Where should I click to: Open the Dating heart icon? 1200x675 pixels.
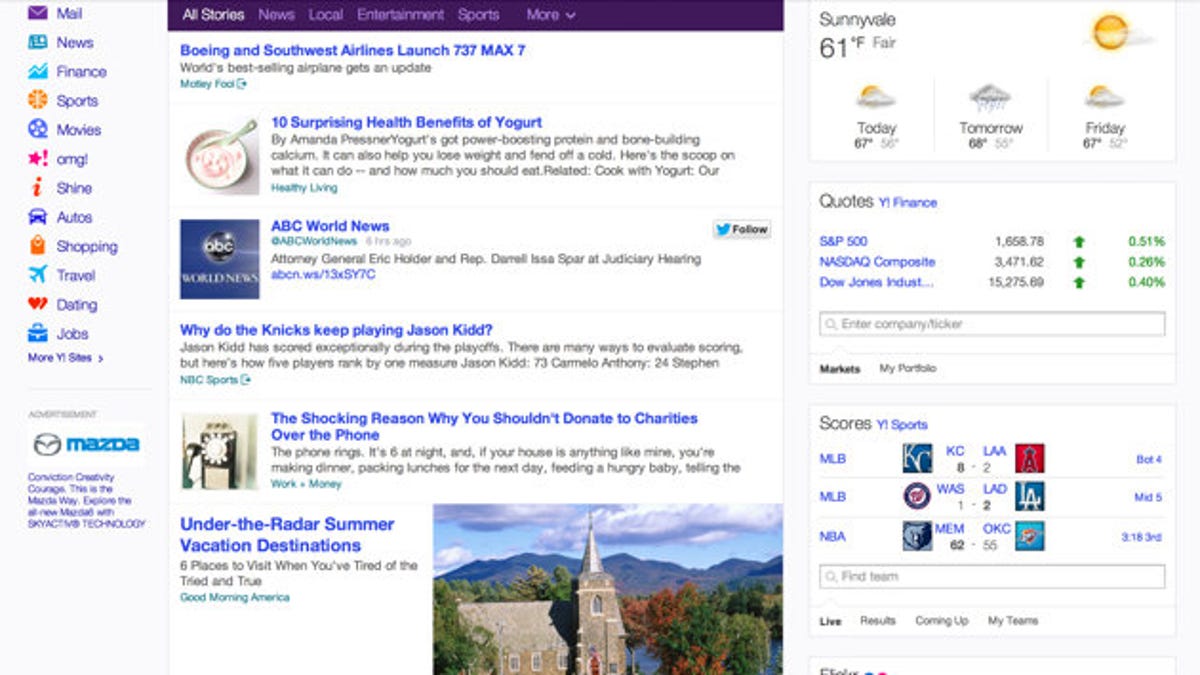pyautogui.click(x=37, y=304)
